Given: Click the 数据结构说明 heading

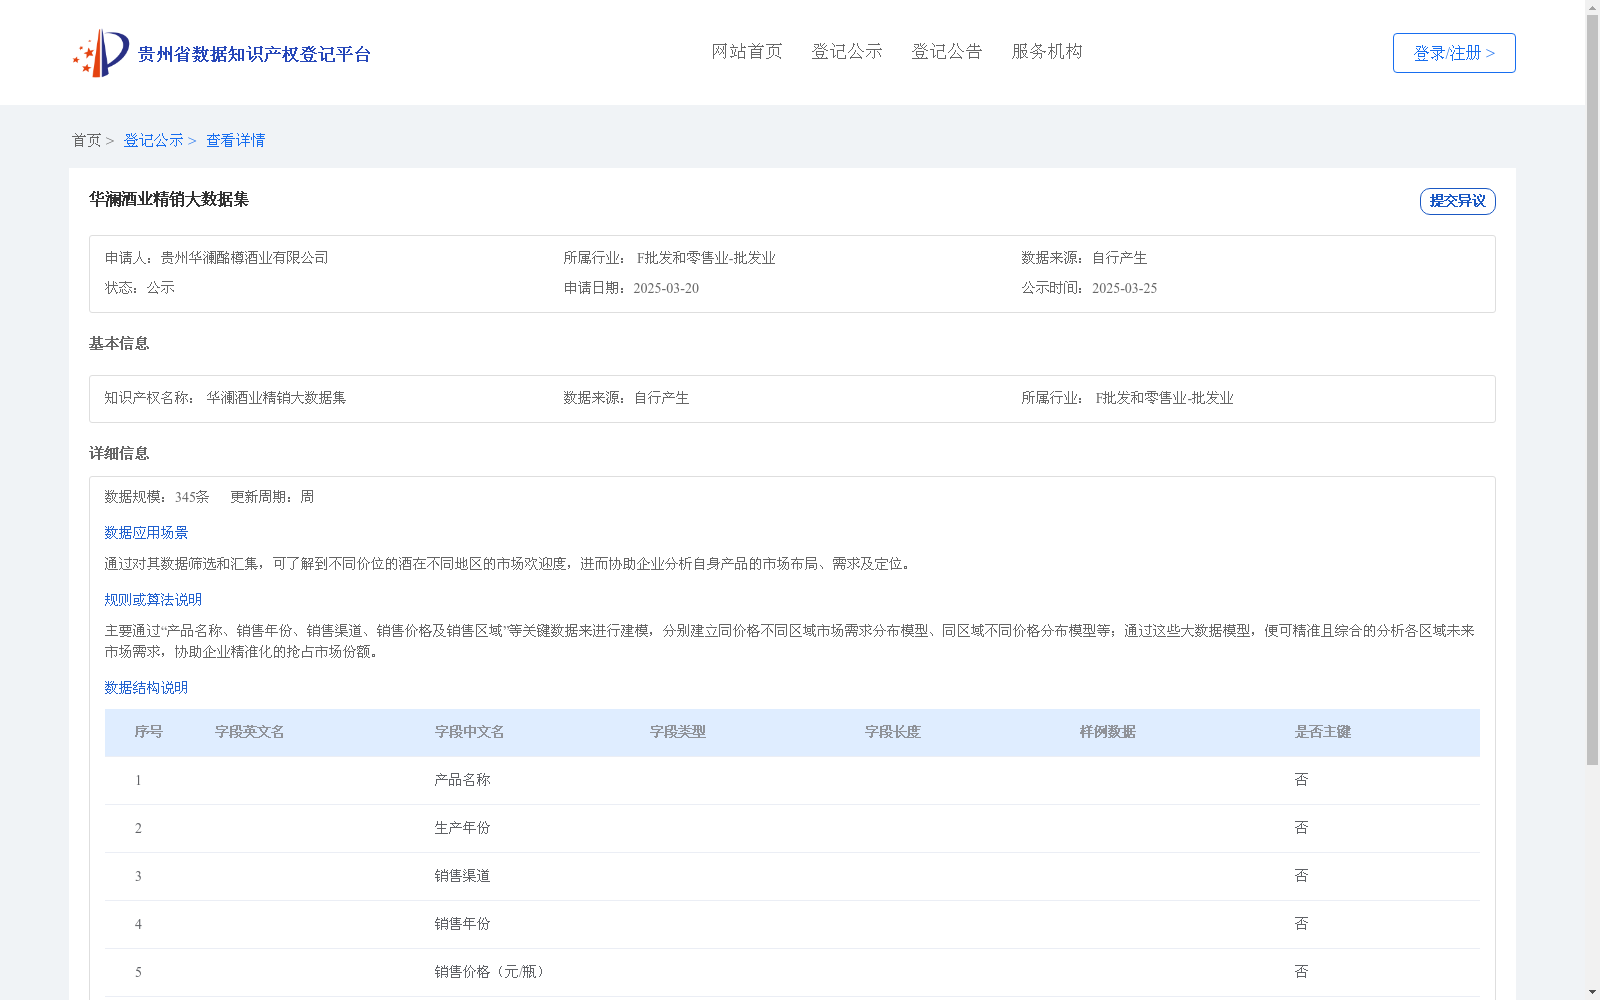Looking at the screenshot, I should tap(146, 688).
